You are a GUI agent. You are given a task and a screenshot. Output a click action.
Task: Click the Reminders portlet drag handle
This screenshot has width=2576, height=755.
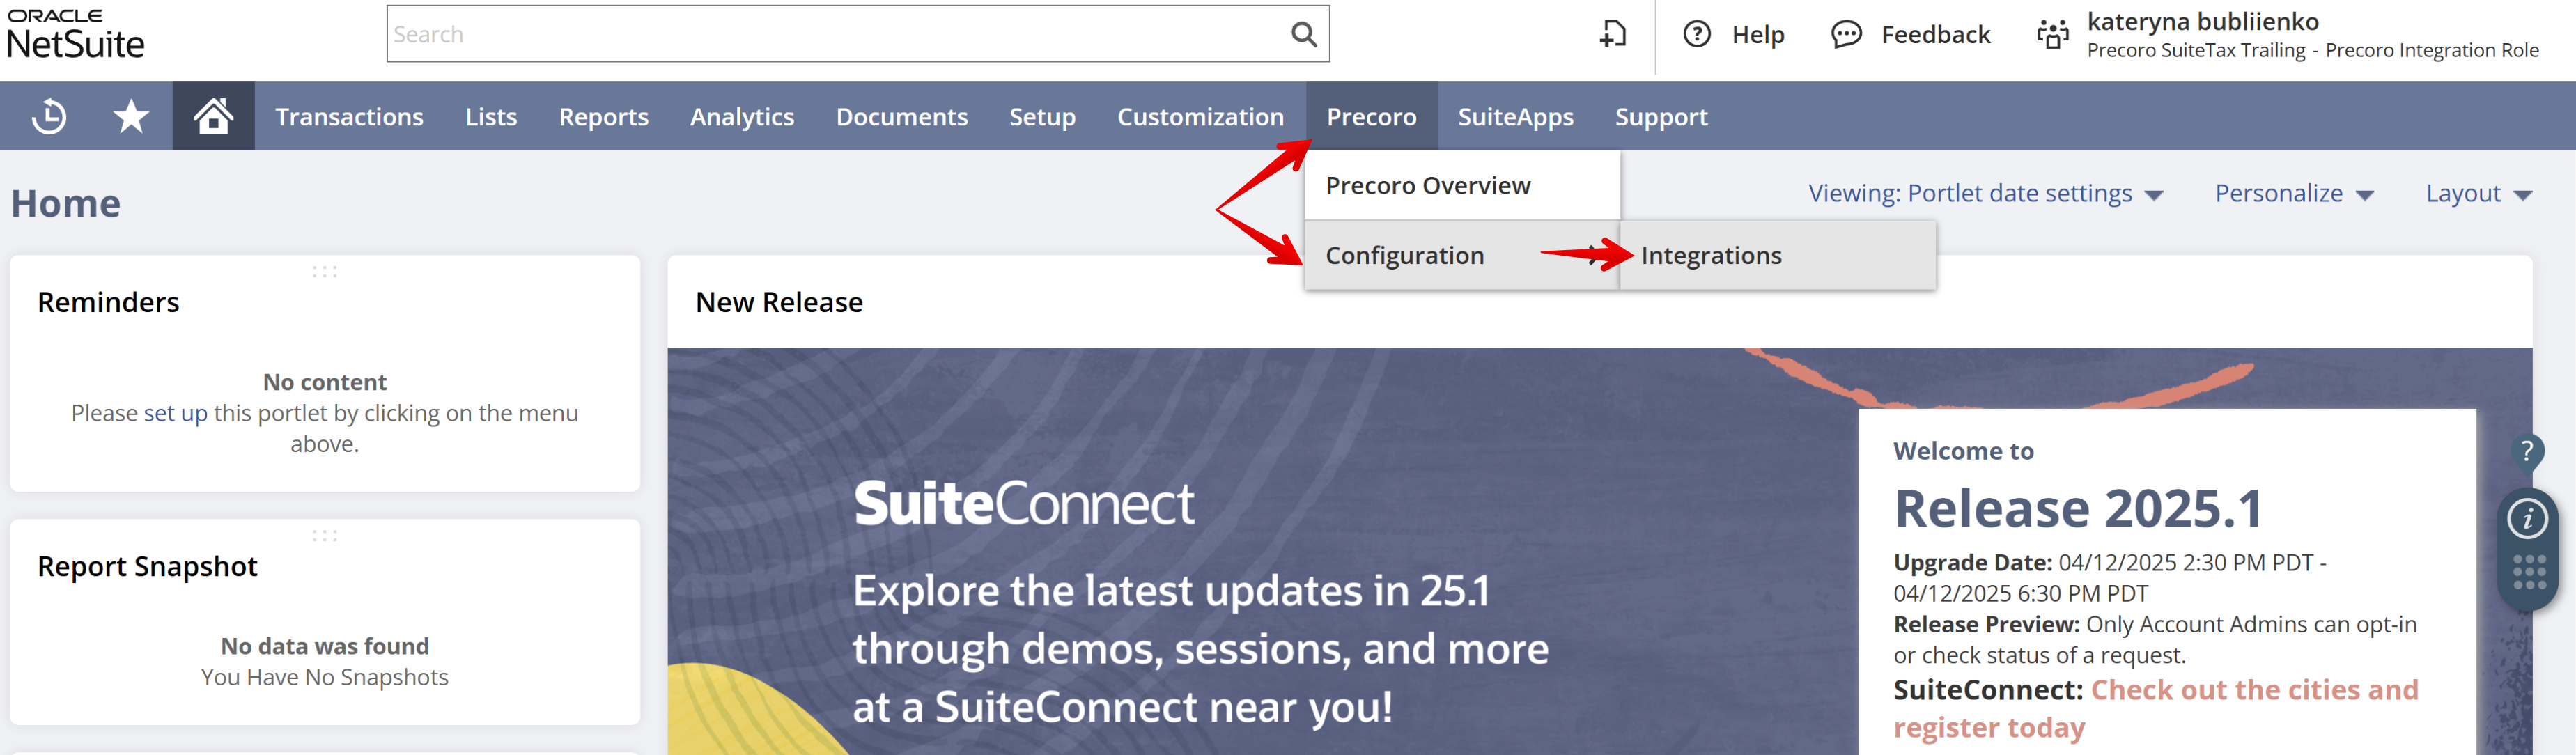pyautogui.click(x=324, y=271)
